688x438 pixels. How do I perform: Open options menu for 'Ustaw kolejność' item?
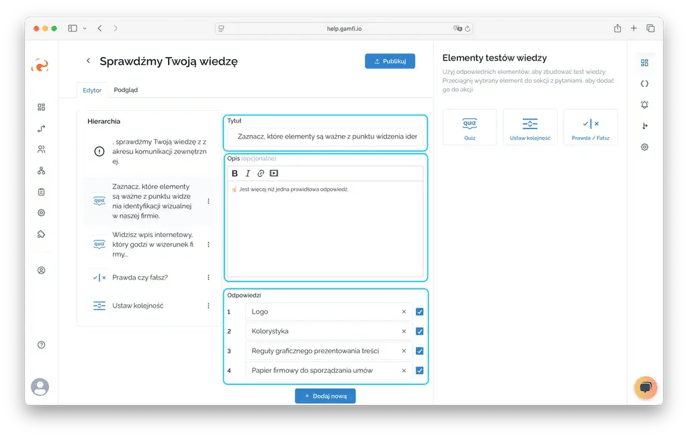[x=208, y=306]
